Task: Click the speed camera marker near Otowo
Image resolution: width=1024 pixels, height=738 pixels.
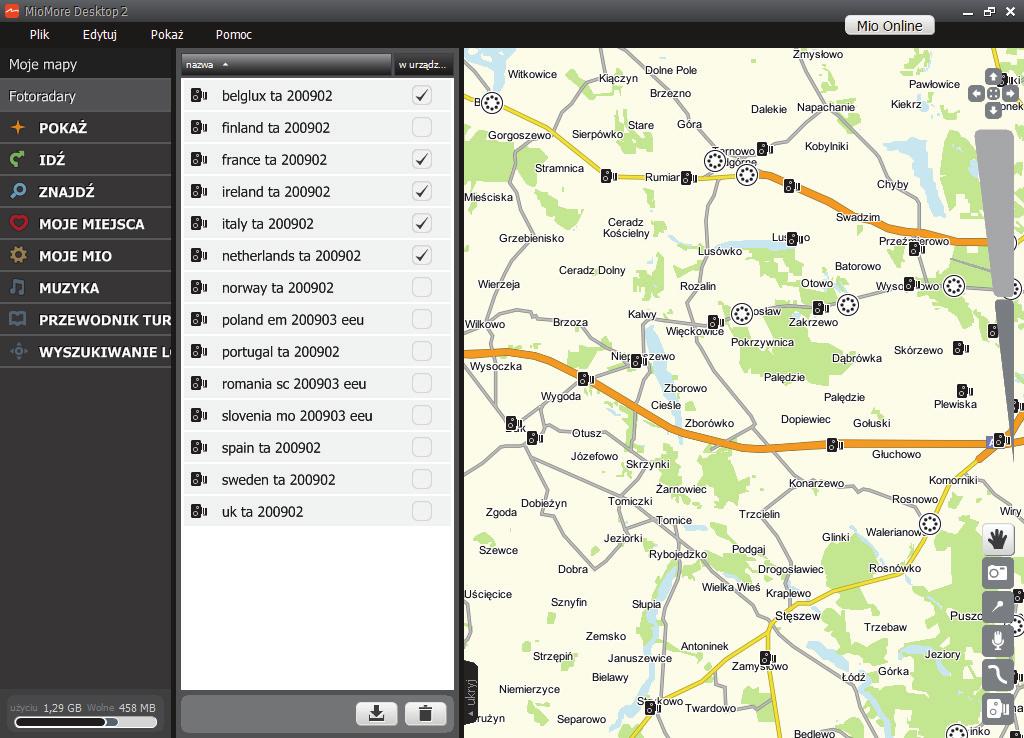Action: (820, 307)
